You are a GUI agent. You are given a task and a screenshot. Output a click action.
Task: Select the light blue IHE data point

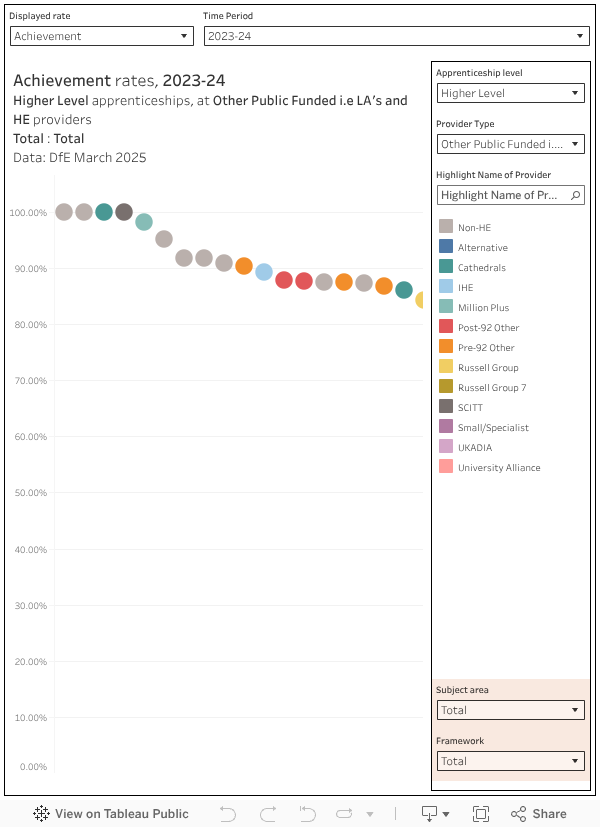pos(264,272)
